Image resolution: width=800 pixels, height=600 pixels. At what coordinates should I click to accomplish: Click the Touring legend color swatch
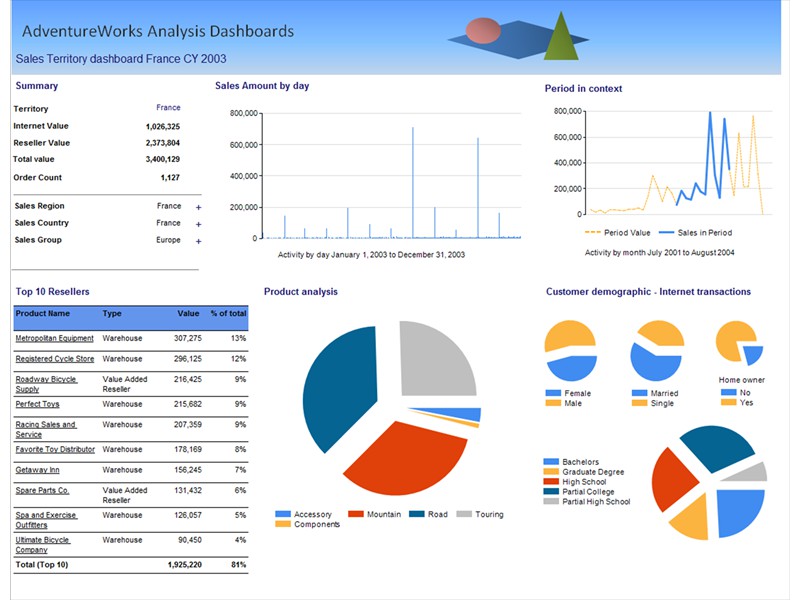click(464, 514)
